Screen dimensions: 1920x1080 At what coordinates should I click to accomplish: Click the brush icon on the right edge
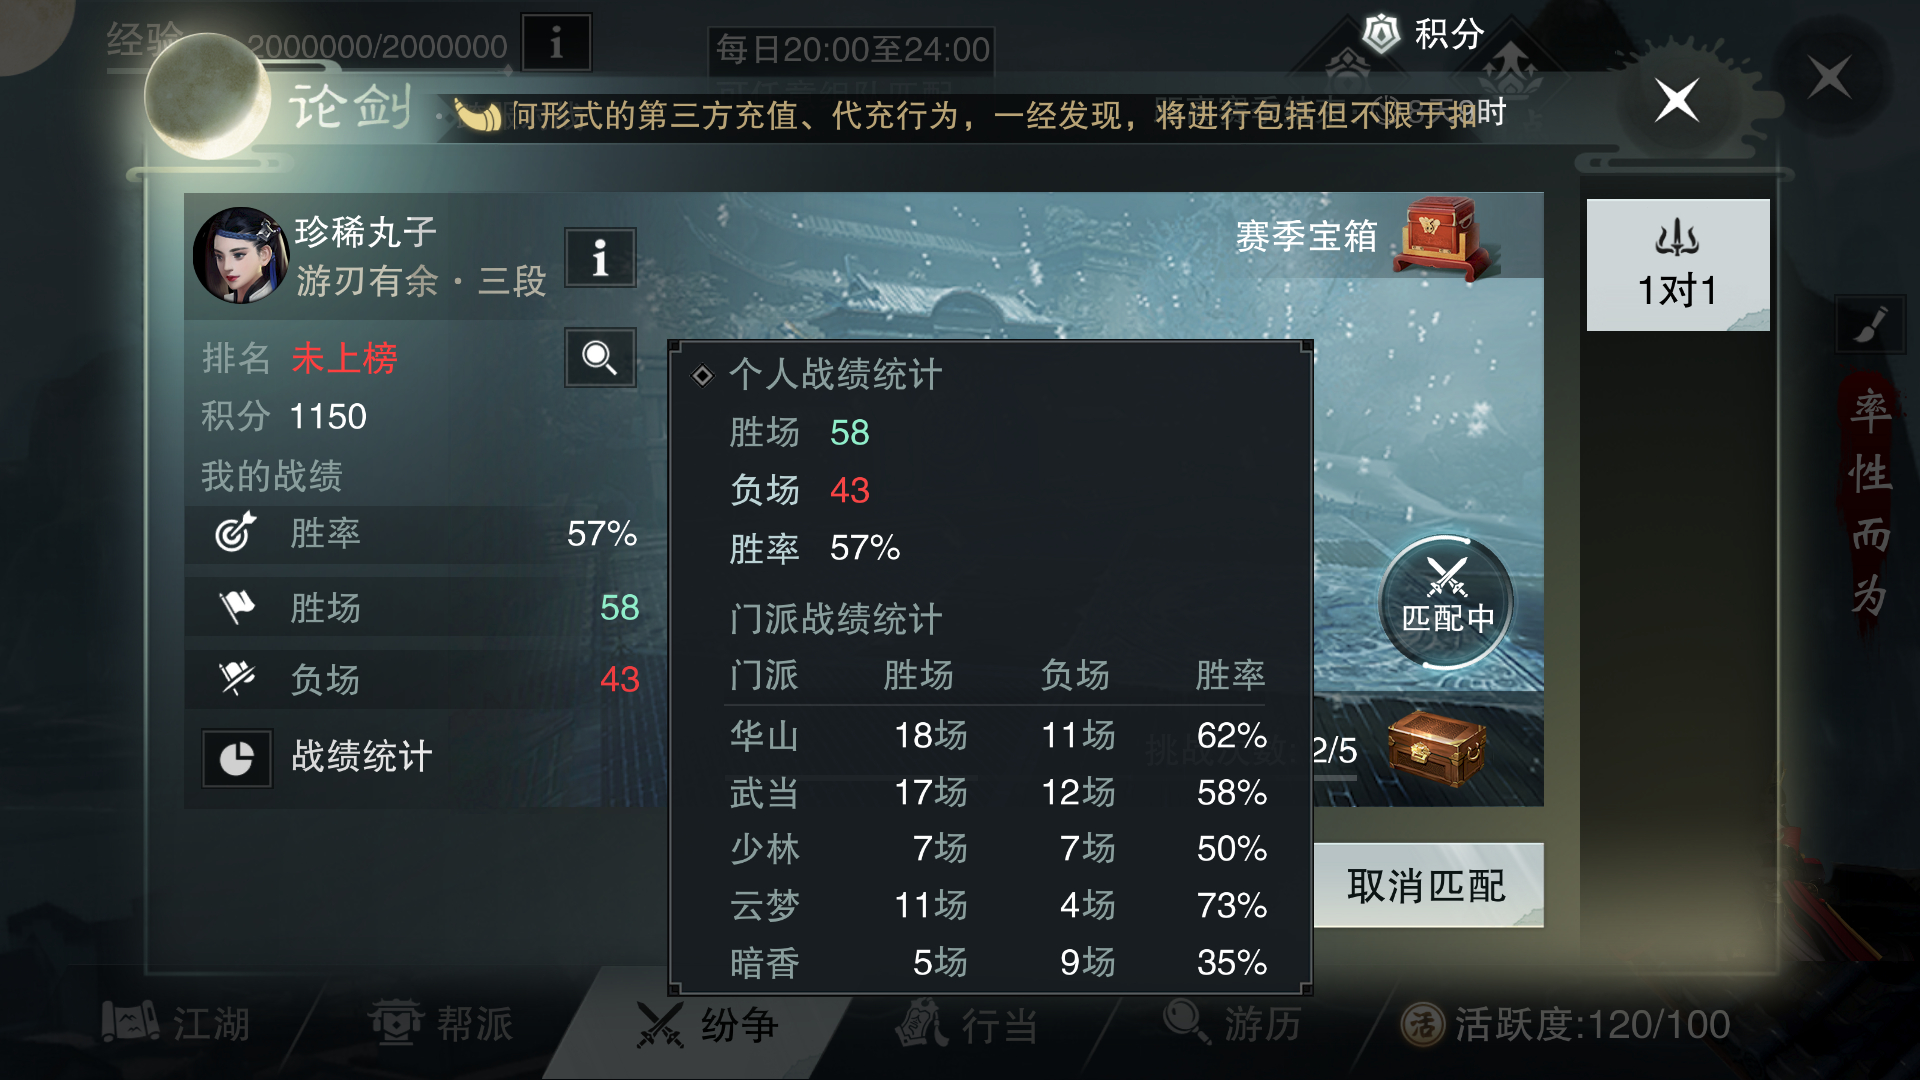coord(1870,324)
